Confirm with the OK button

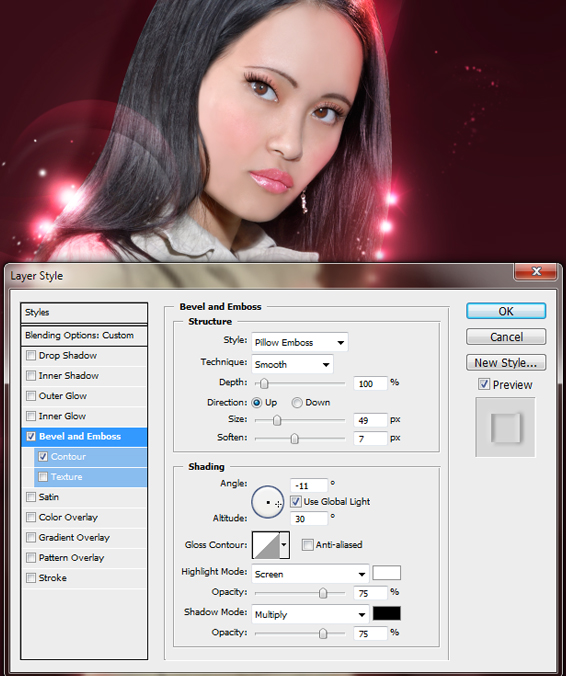tap(506, 311)
